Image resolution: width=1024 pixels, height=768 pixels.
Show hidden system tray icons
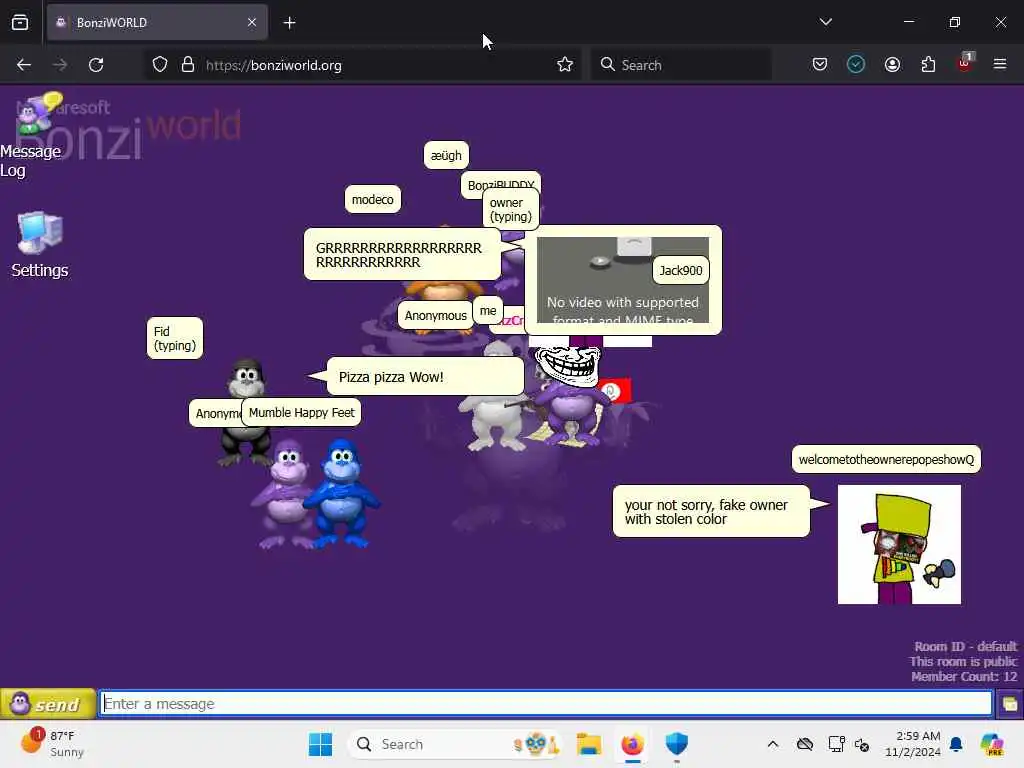773,744
